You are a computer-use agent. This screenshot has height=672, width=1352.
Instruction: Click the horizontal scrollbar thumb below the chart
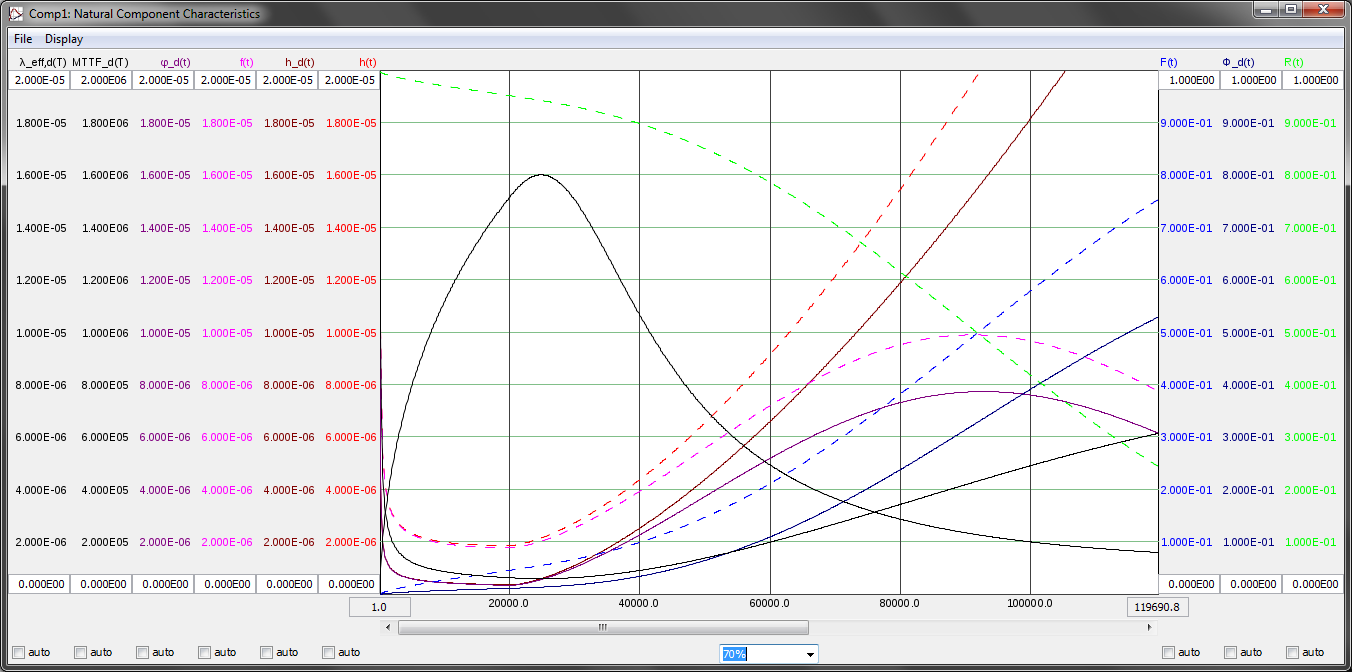(x=603, y=628)
